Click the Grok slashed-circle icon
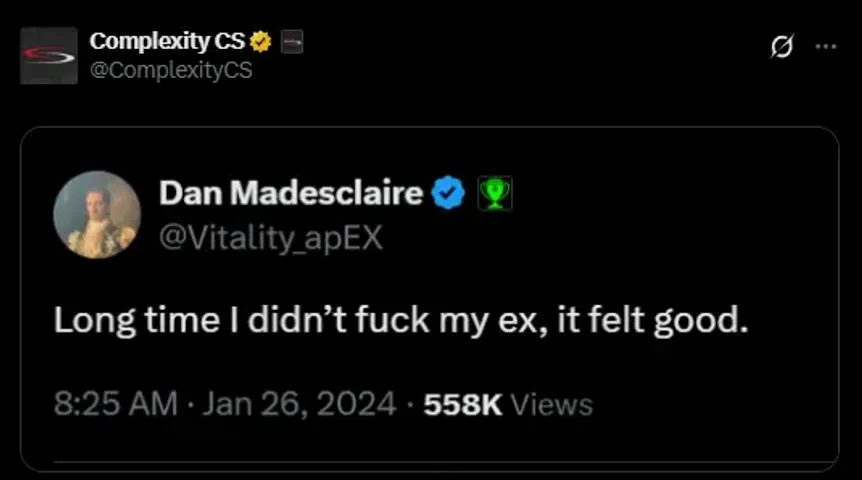Screen dimensions: 862x480 point(782,46)
